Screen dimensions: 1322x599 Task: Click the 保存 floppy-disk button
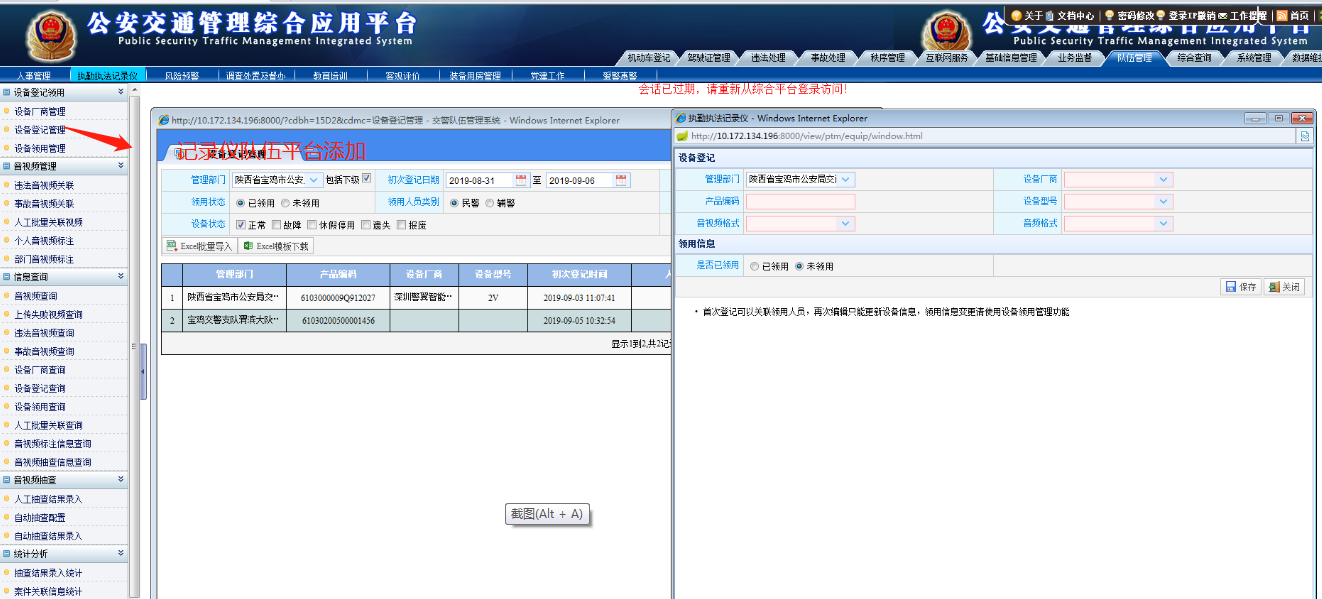1241,287
